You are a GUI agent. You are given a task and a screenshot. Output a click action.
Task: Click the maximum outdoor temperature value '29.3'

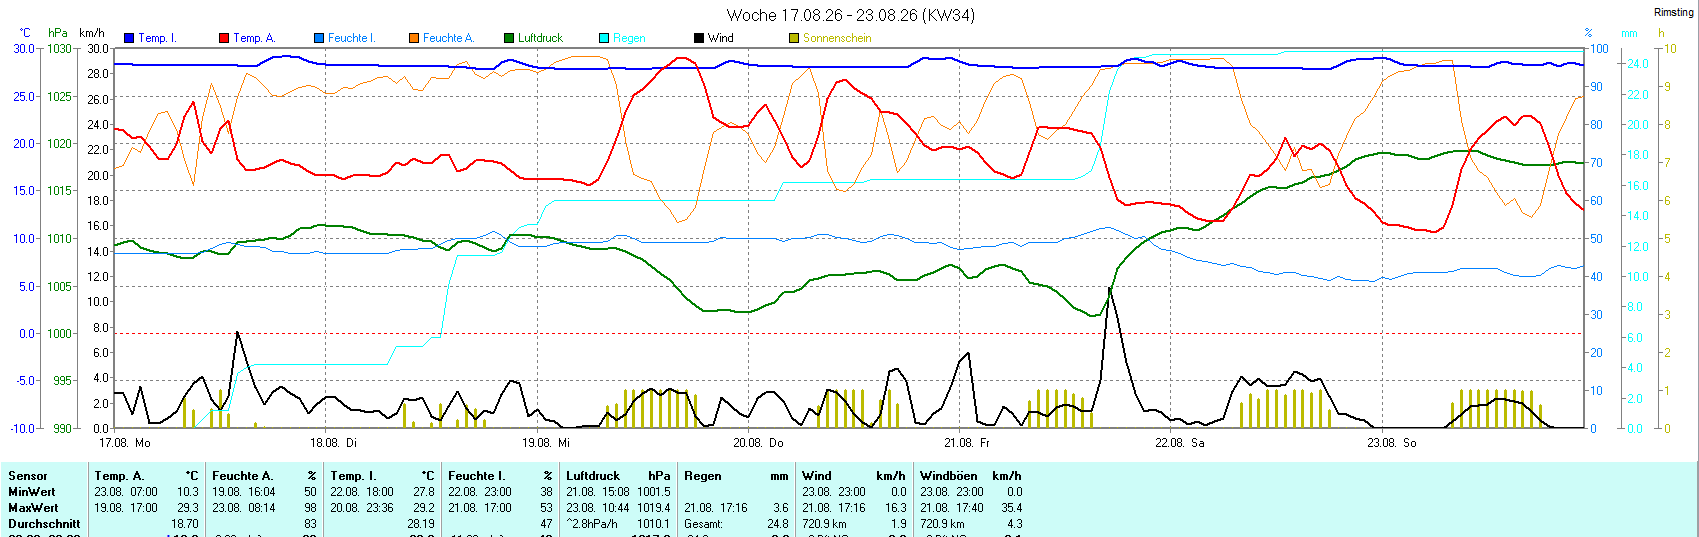pos(188,508)
